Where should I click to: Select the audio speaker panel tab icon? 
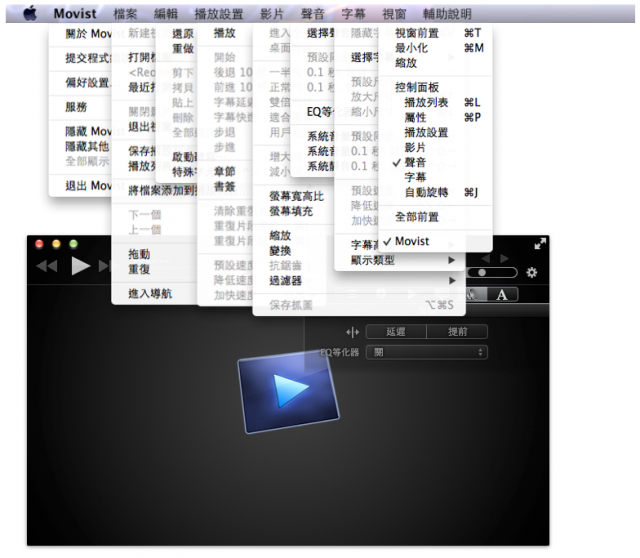coord(476,294)
